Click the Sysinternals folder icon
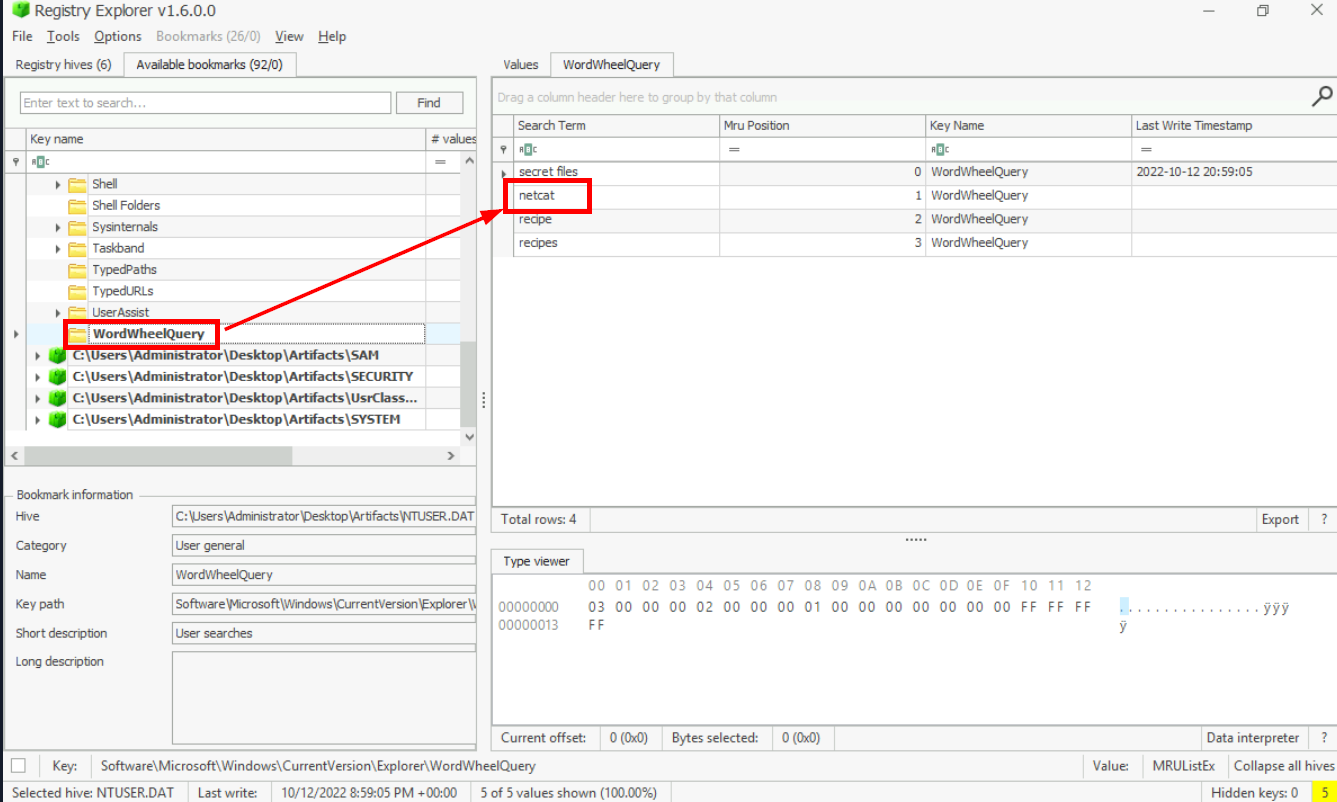Screen dimensions: 1337x802 77,227
